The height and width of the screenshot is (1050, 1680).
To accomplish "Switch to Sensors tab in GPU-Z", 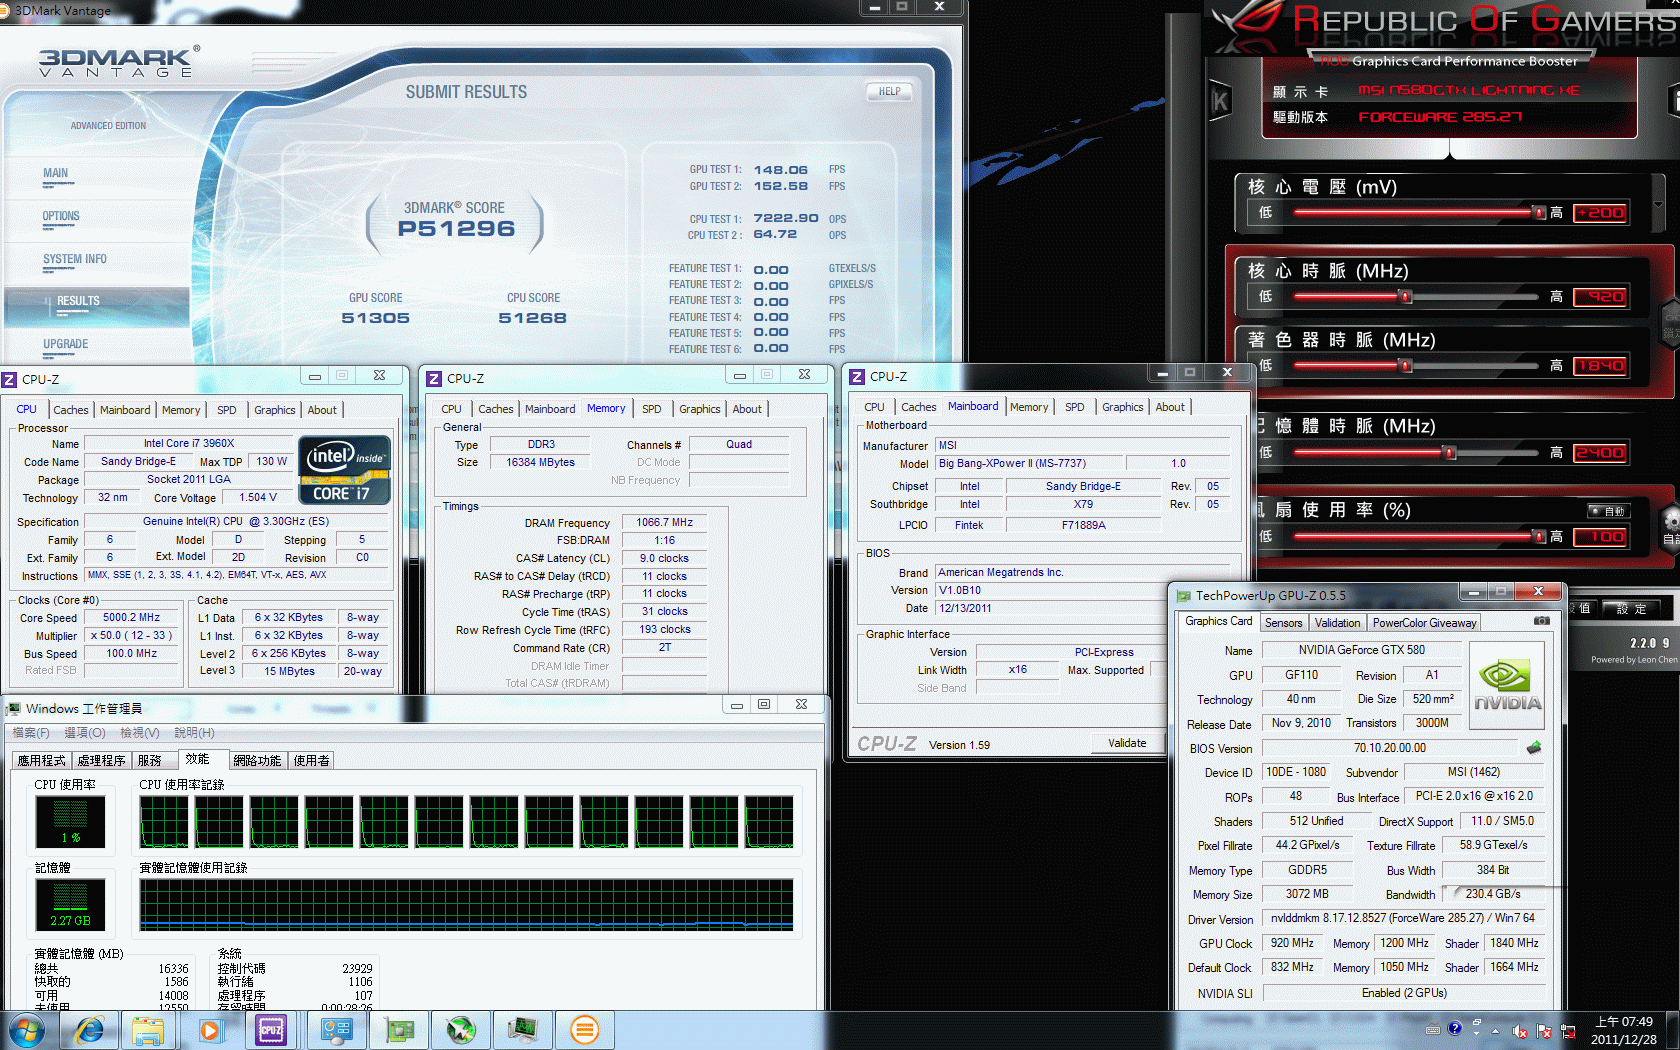I will coord(1283,623).
